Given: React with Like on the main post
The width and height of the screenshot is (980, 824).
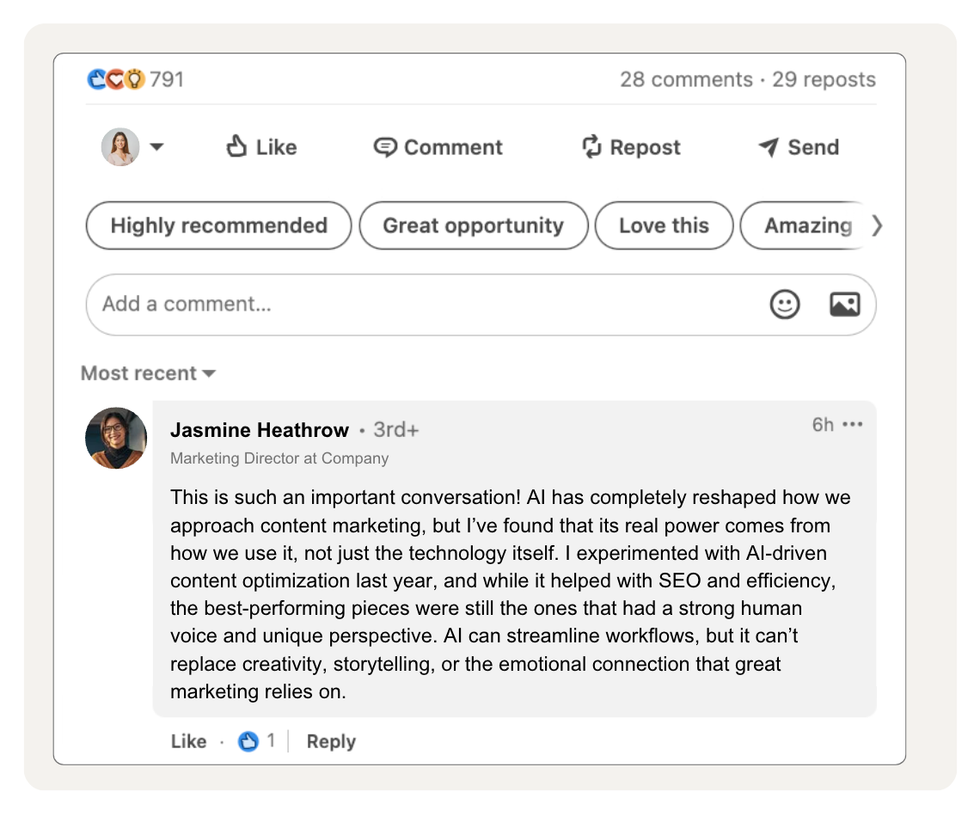Looking at the screenshot, I should 259,147.
